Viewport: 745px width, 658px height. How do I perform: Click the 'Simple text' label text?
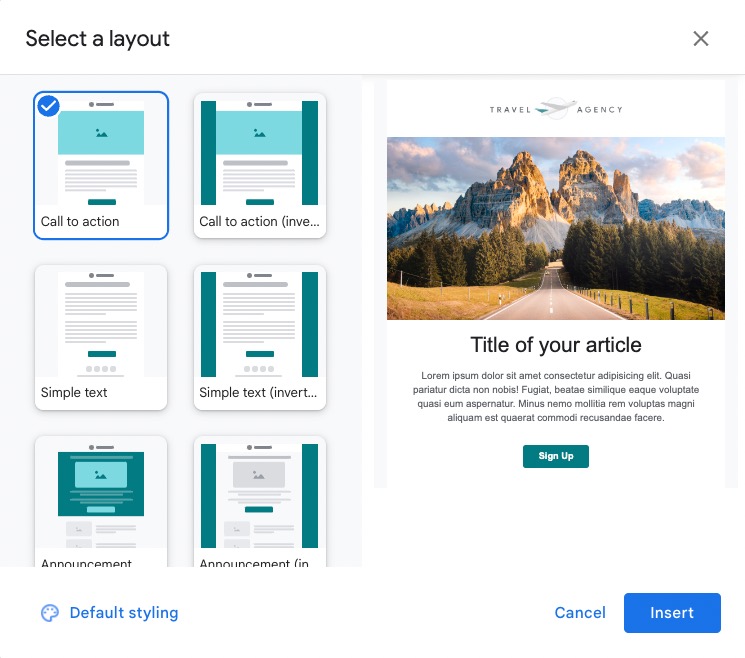[74, 392]
